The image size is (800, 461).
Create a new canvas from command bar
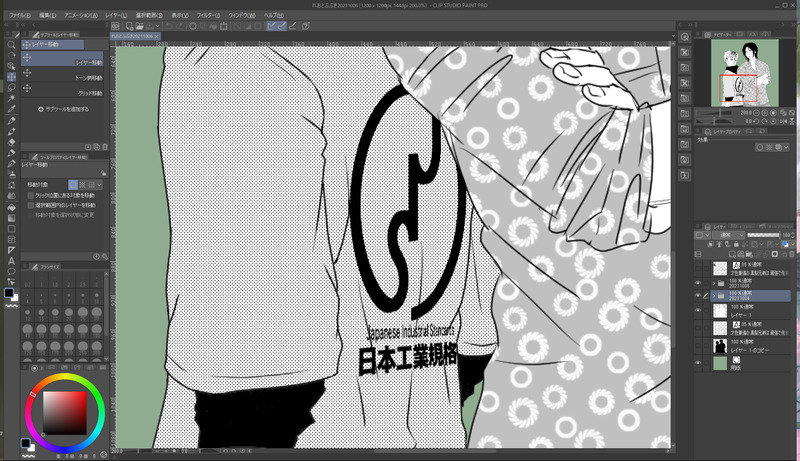point(129,26)
